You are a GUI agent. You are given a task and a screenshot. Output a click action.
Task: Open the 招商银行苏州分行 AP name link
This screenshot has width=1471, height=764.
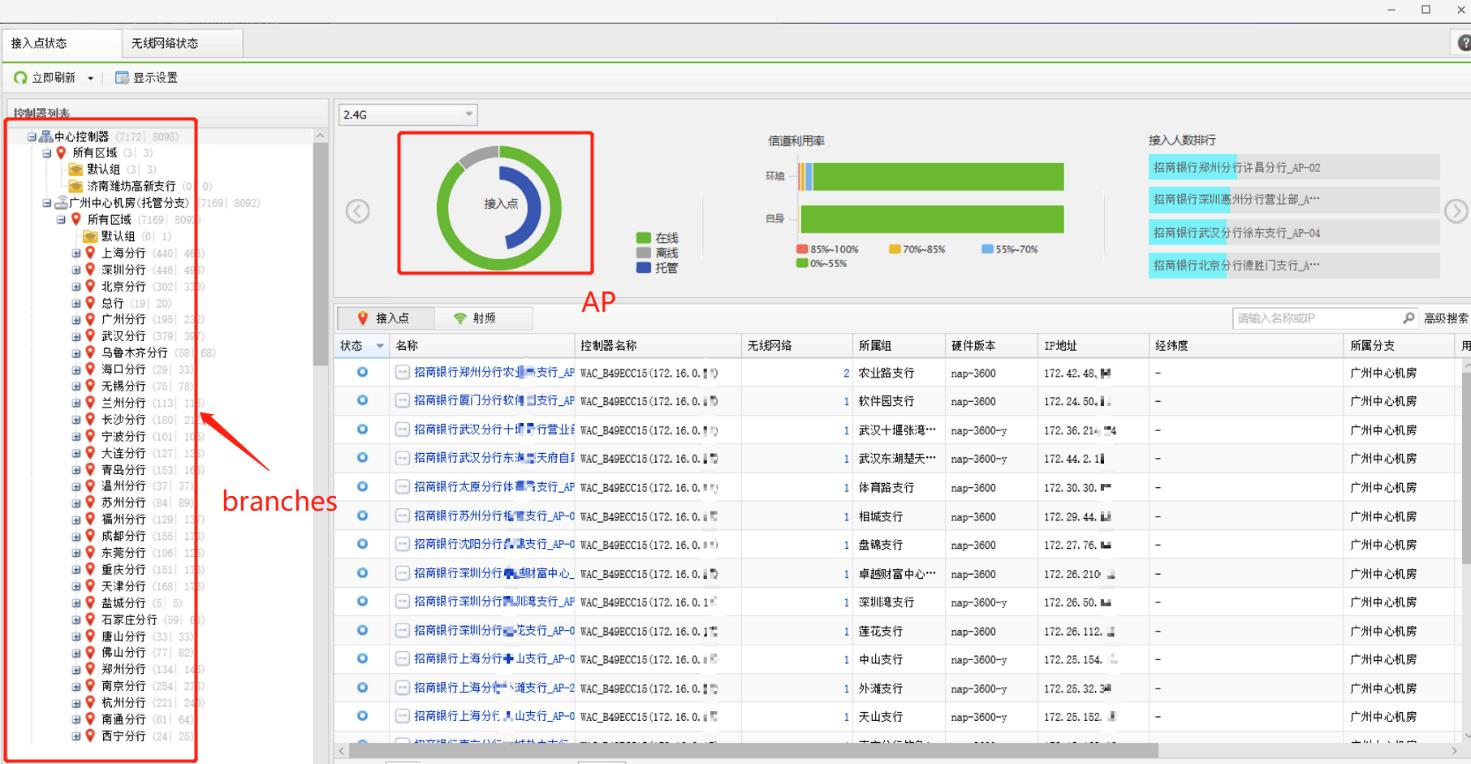click(x=494, y=516)
